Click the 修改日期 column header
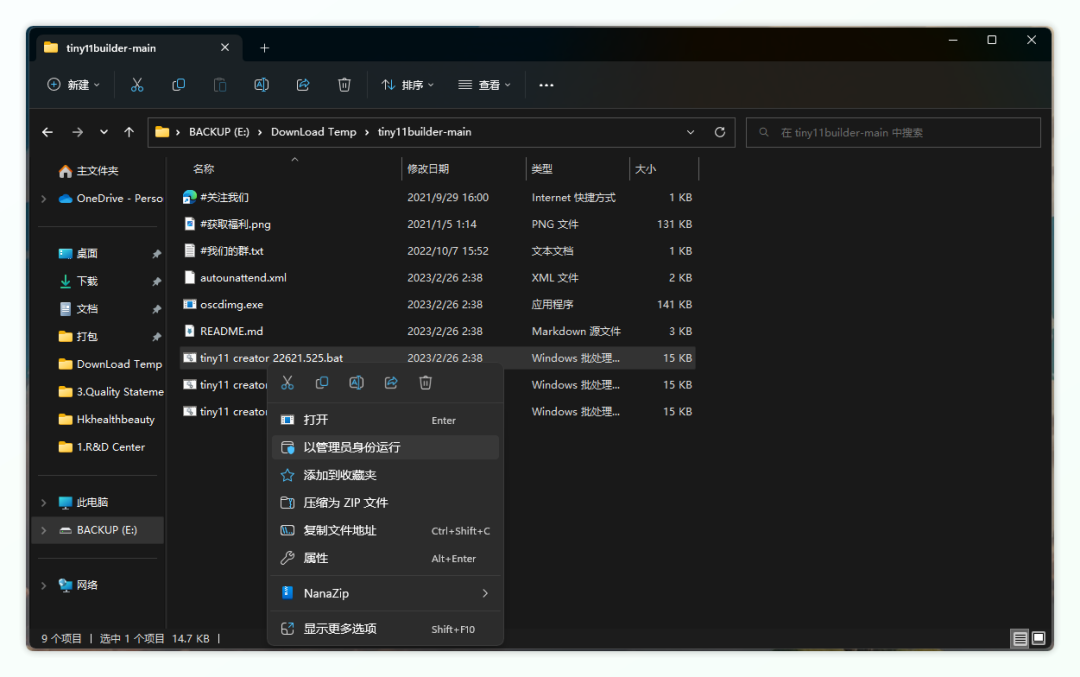Viewport: 1080px width, 677px height. 428,169
